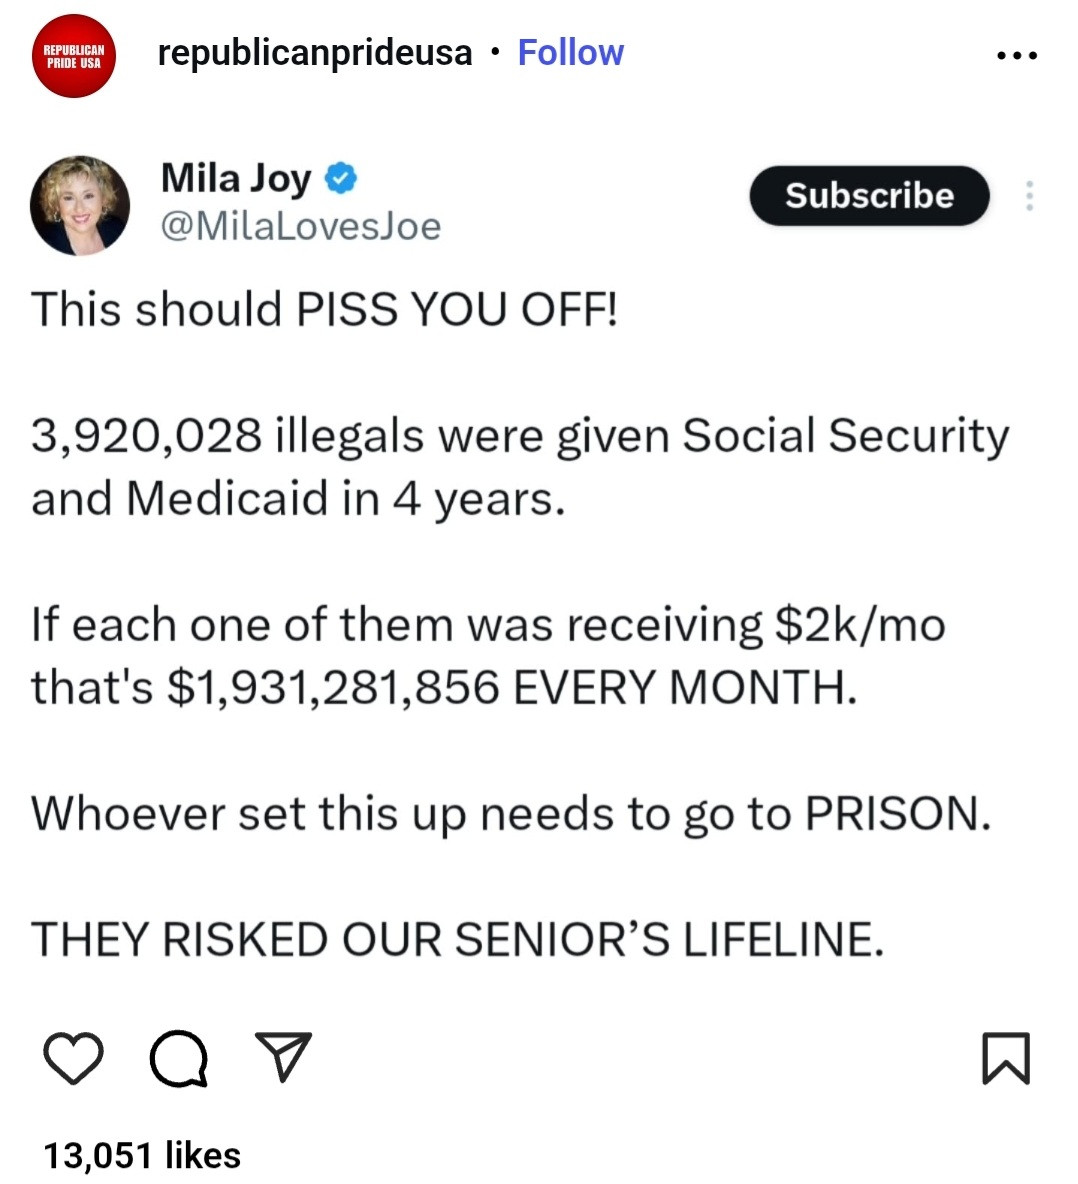Save the post with the bookmark icon

point(1005,1058)
